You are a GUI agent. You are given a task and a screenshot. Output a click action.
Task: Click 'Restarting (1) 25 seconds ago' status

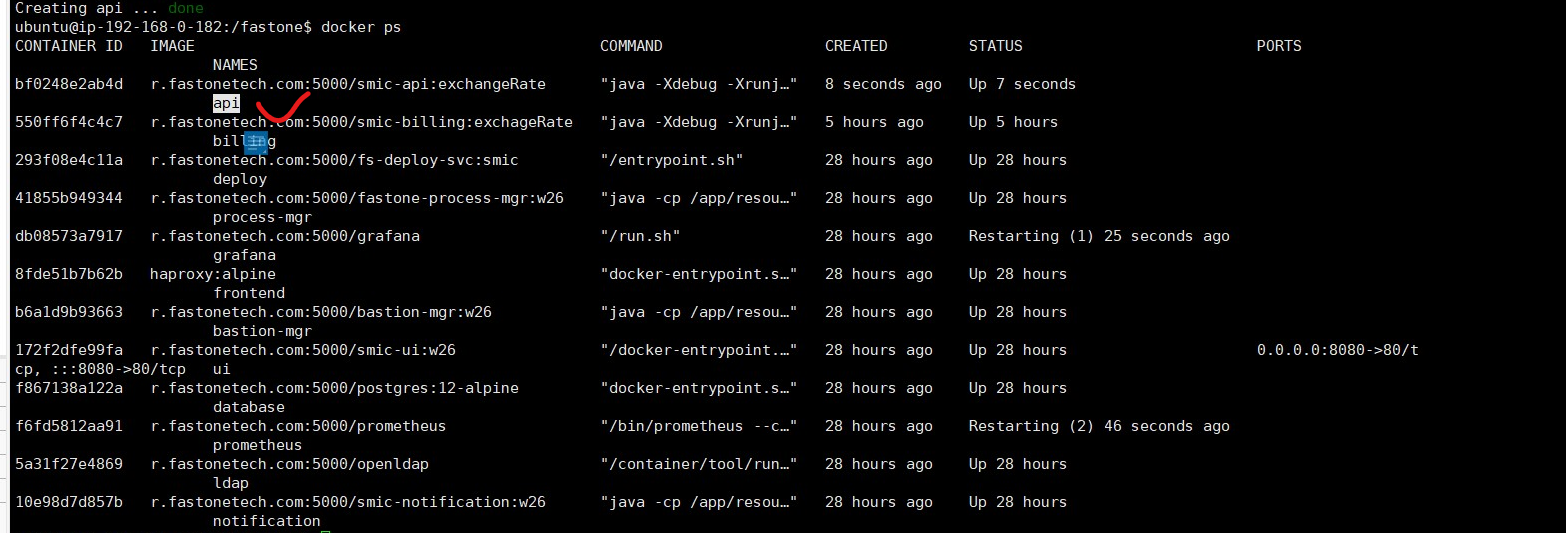1099,236
